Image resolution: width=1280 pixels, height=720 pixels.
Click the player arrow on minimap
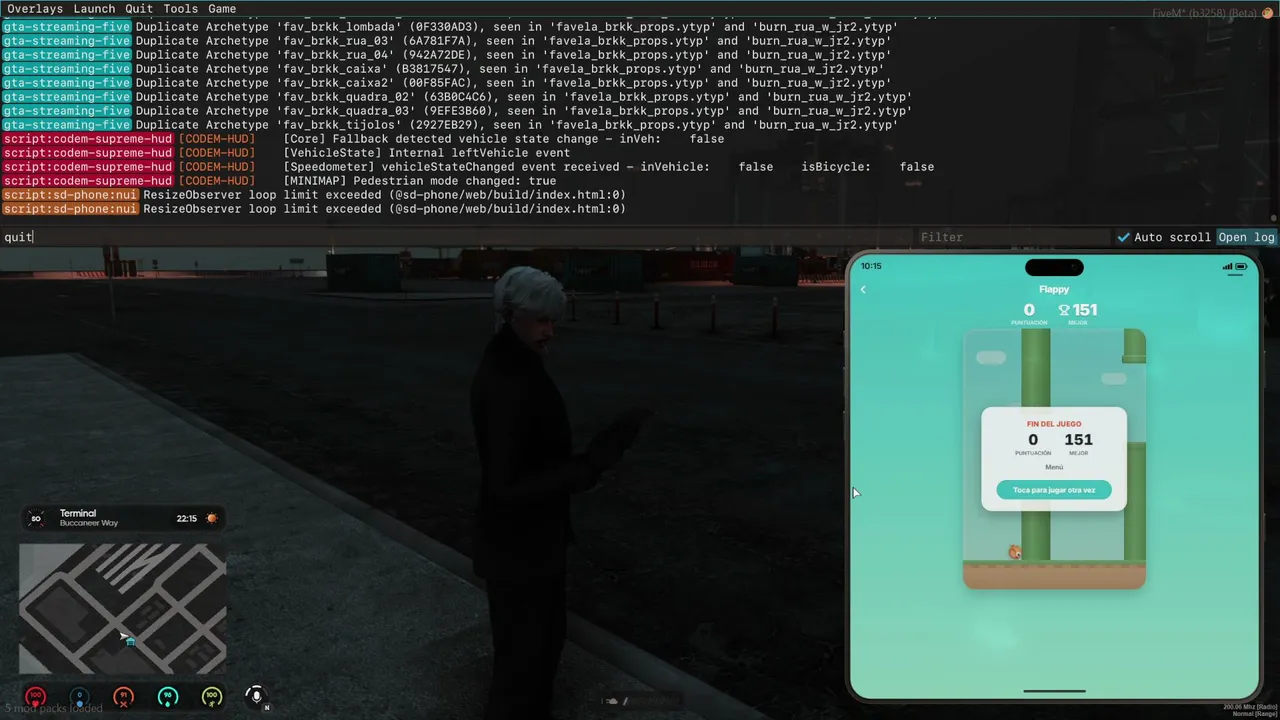coord(124,636)
